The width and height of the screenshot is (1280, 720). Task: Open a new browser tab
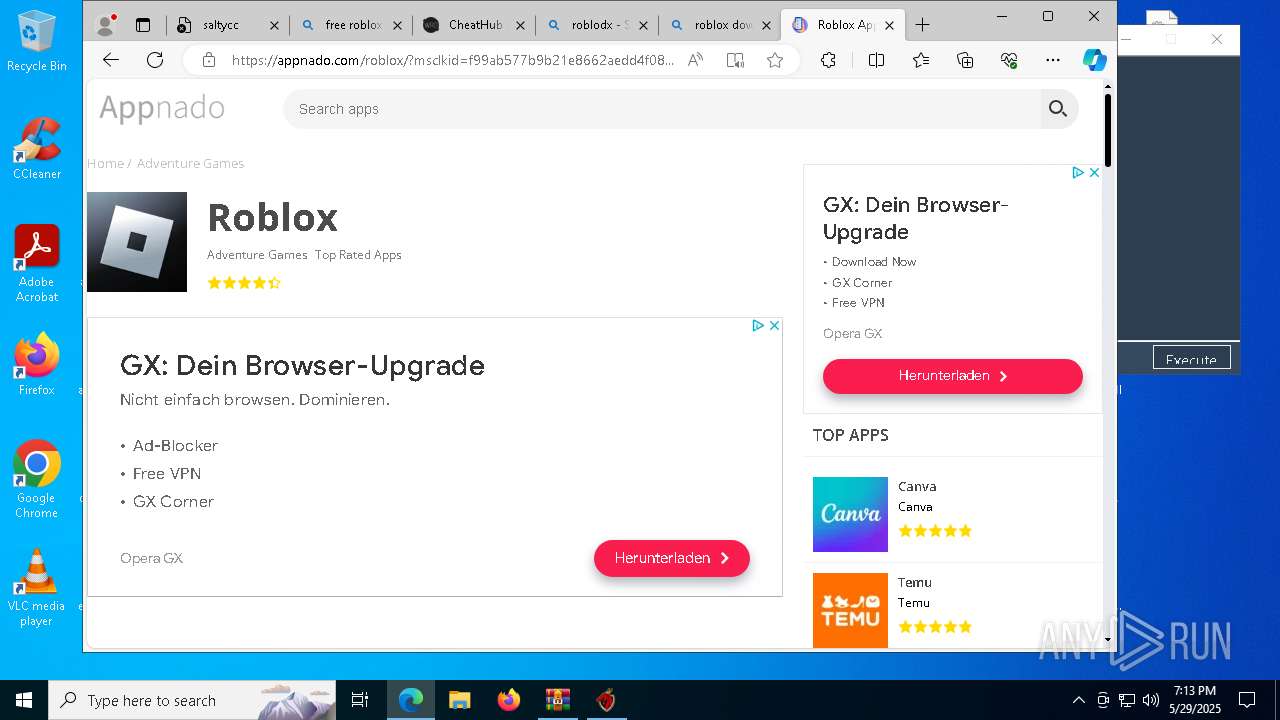(x=922, y=25)
